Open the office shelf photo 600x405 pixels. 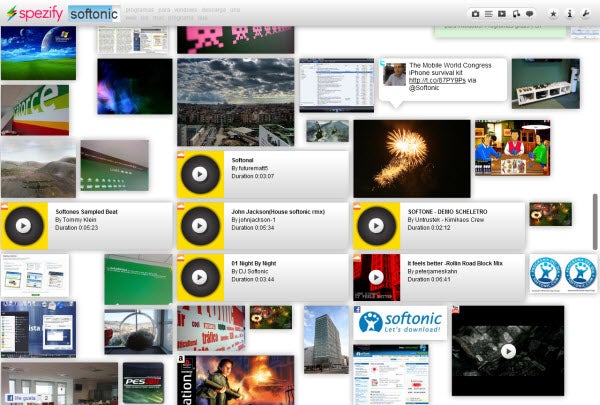click(546, 83)
